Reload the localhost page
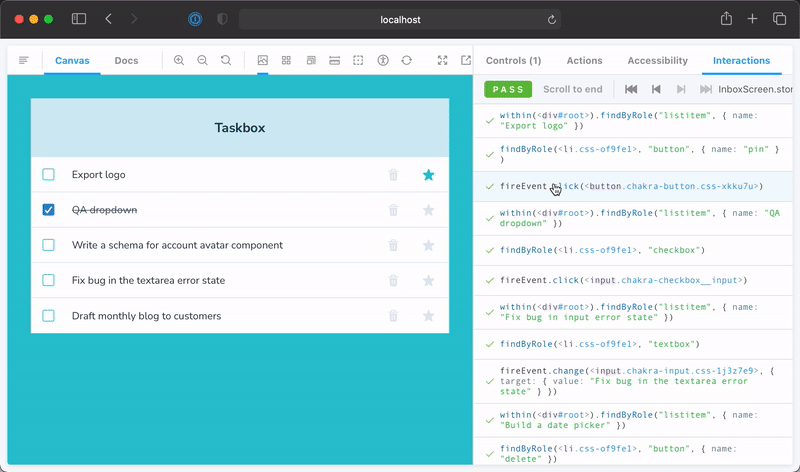 point(552,19)
